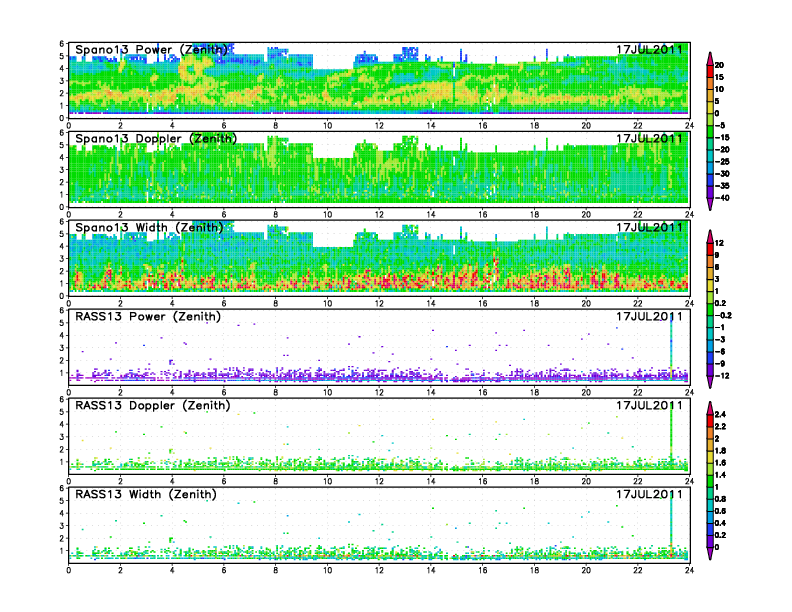The height and width of the screenshot is (612, 792).
Task: Click the '-0.2' label on the middle colorbar
Action: [723, 316]
